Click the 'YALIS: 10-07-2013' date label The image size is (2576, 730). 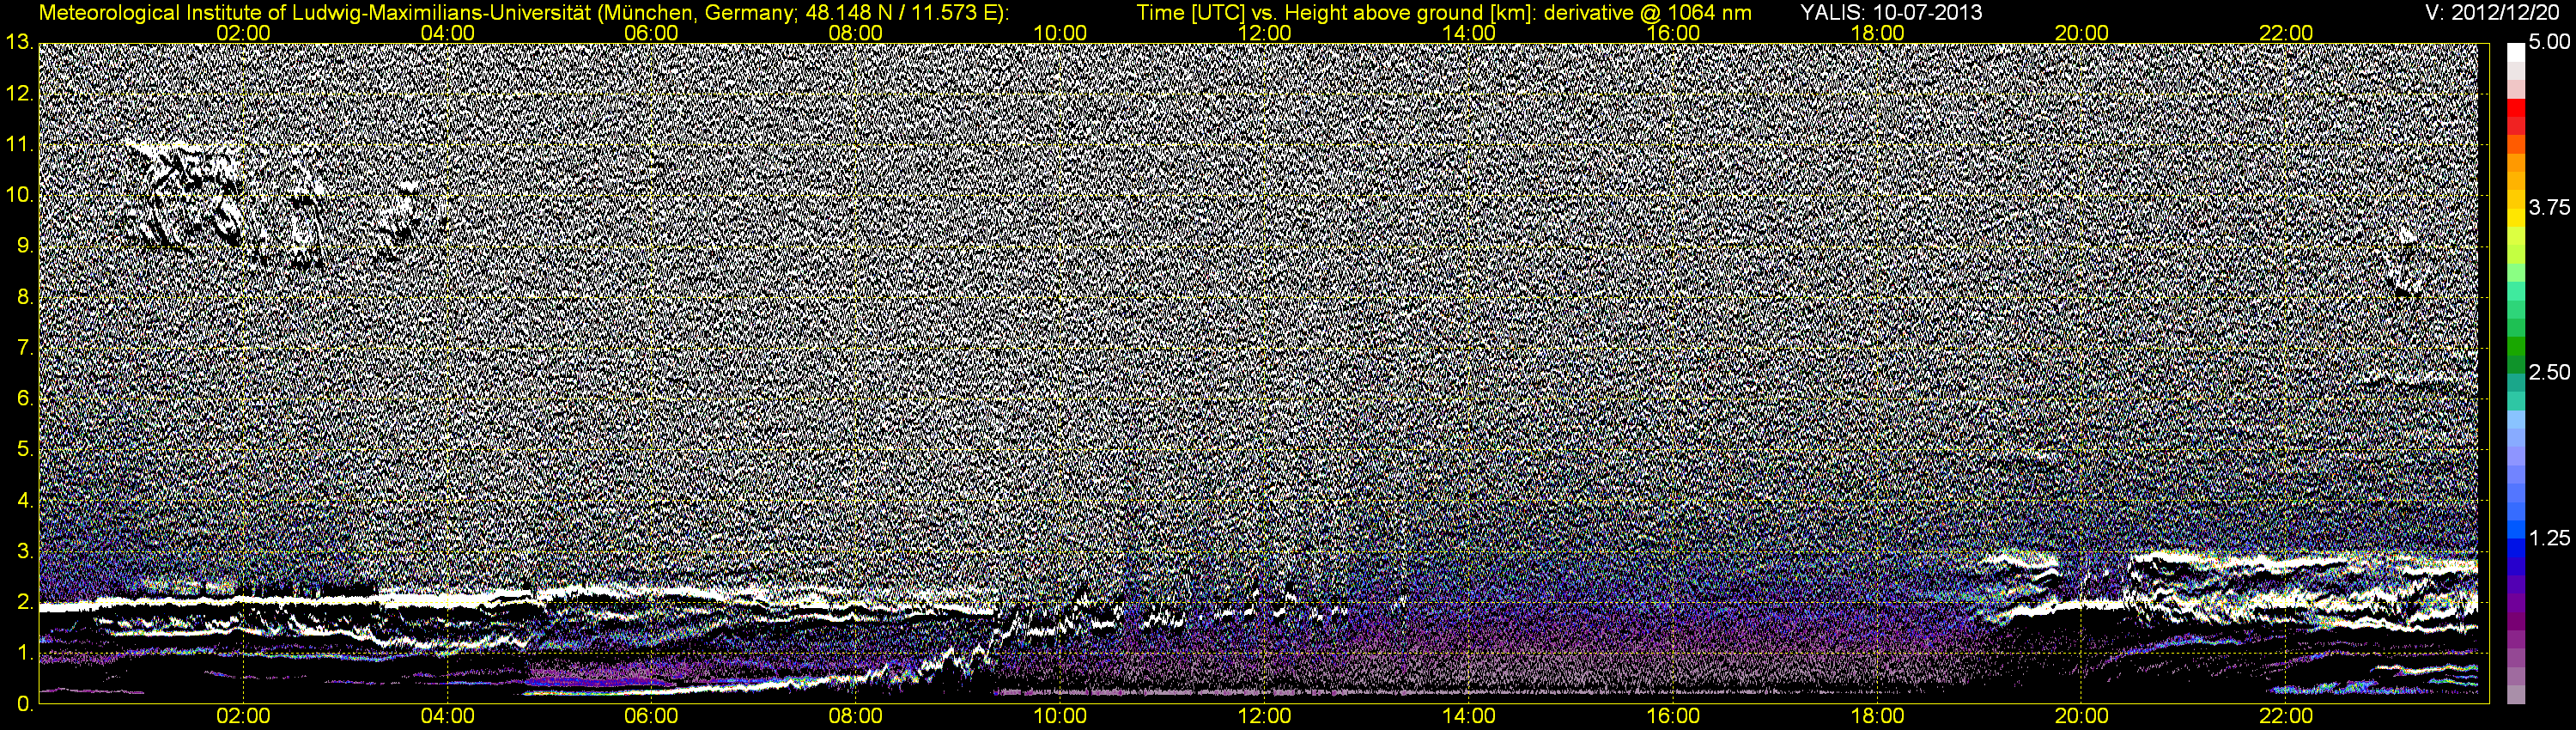coord(1890,13)
